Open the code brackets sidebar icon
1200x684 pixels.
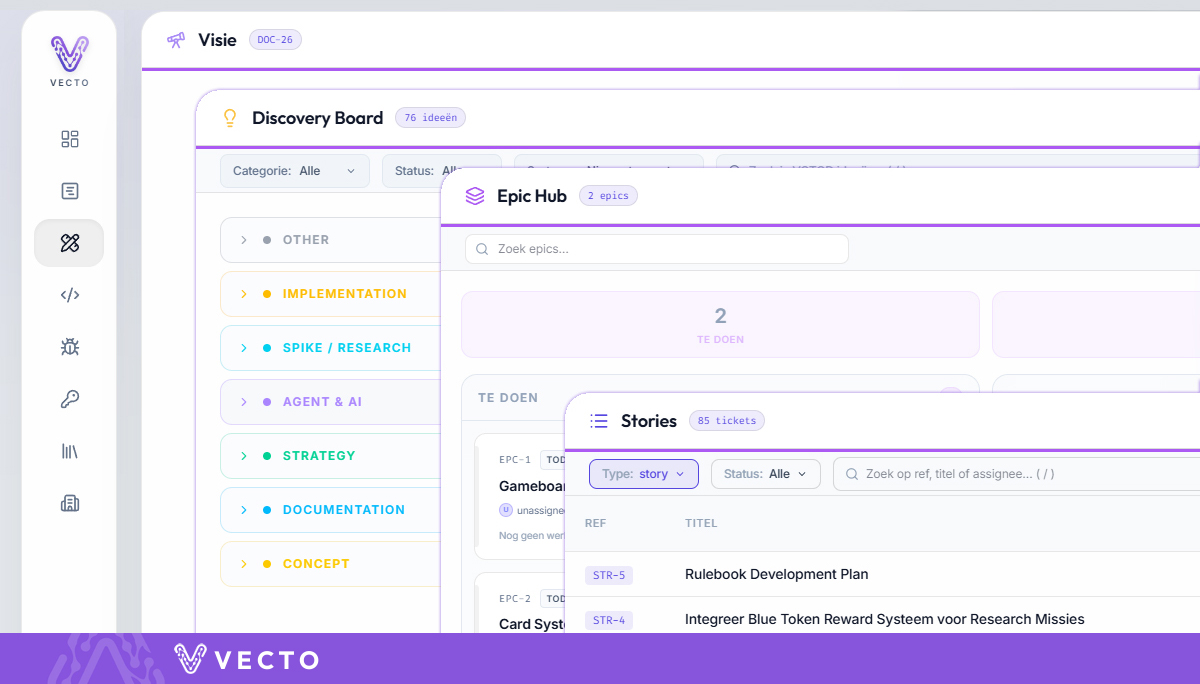[69, 295]
